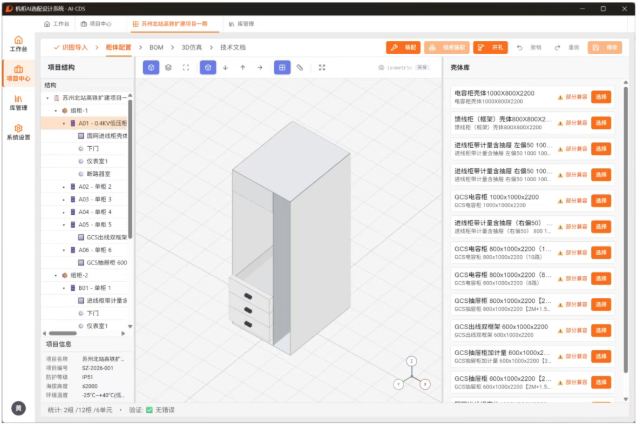This screenshot has width=638, height=426.
Task: Collapse the 组柜-2 tree node
Action: [x=56, y=275]
